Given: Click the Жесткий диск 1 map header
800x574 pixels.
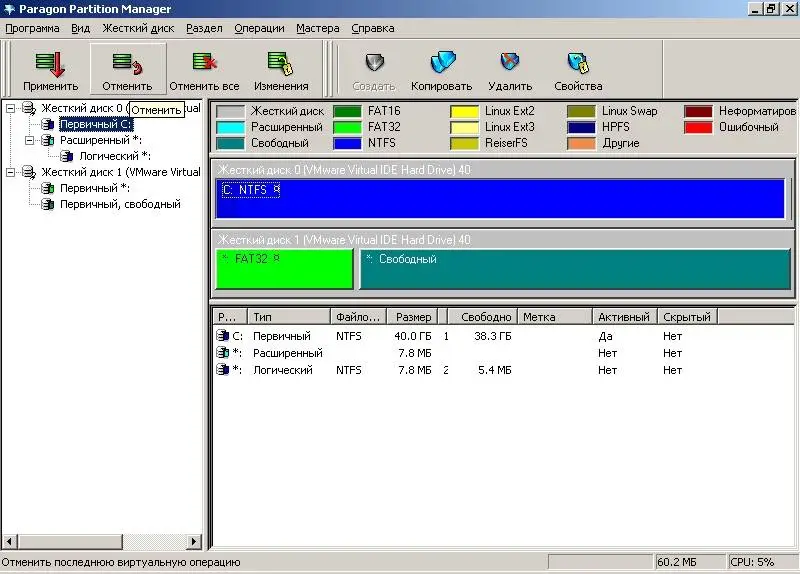Looking at the screenshot, I should pos(344,240).
